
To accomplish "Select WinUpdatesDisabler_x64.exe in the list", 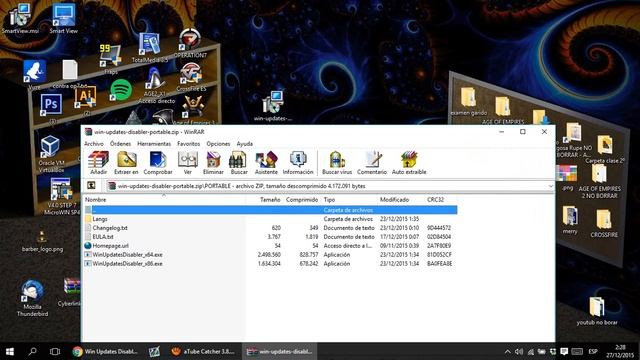I will 270,255.
